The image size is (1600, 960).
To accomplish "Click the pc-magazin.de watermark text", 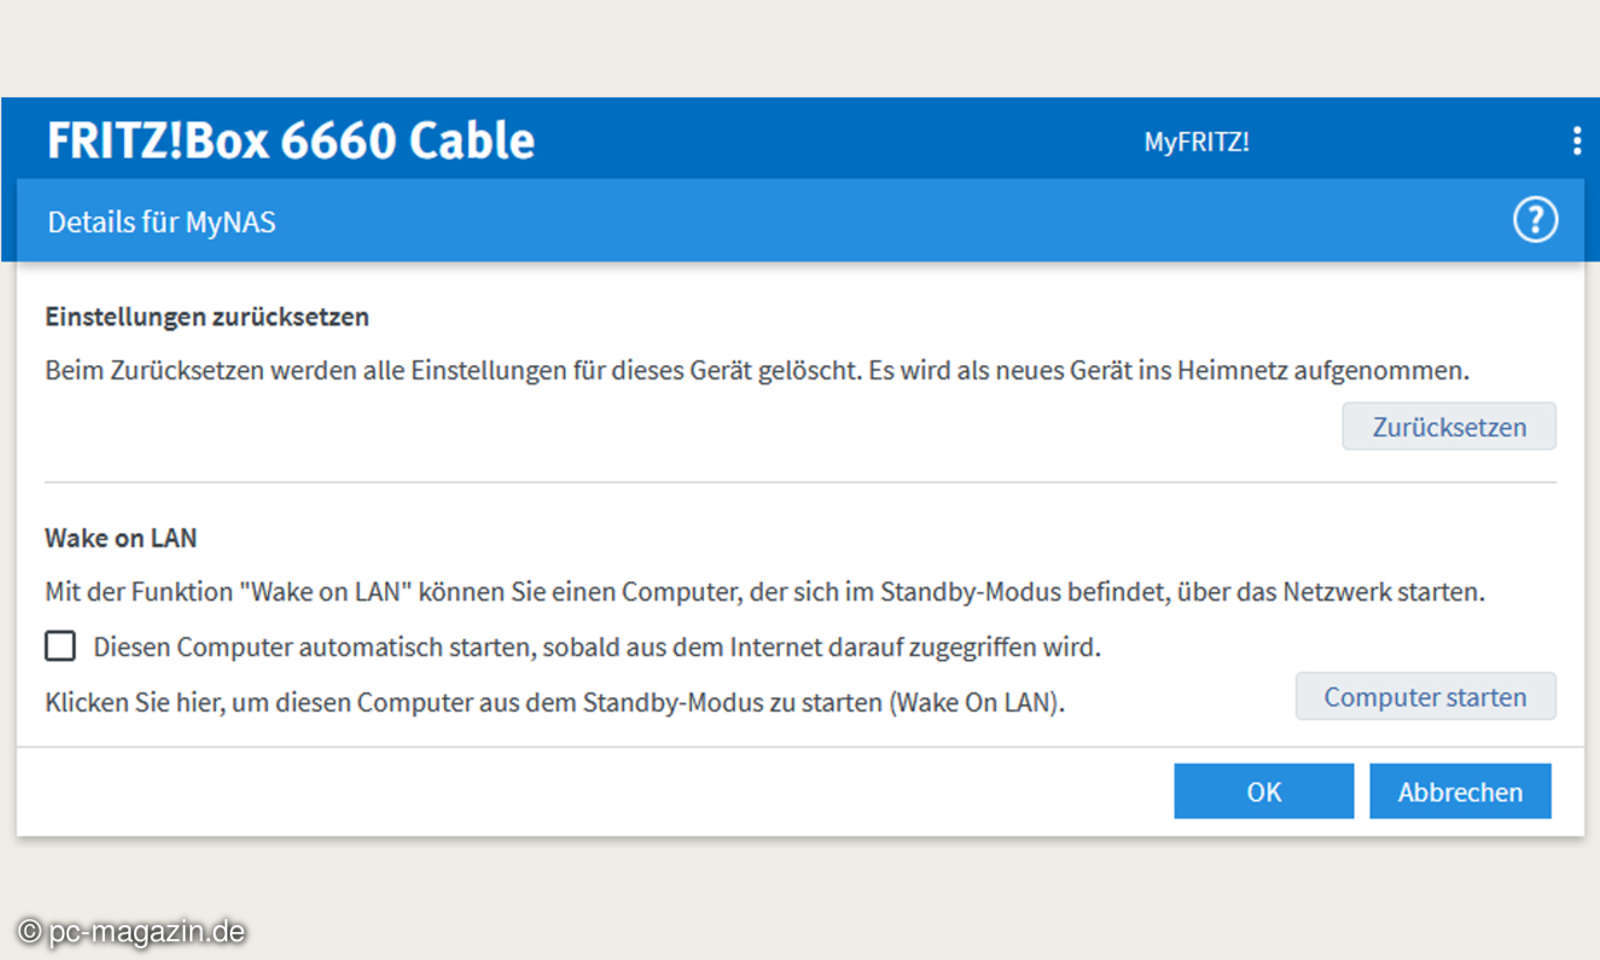I will (x=146, y=931).
